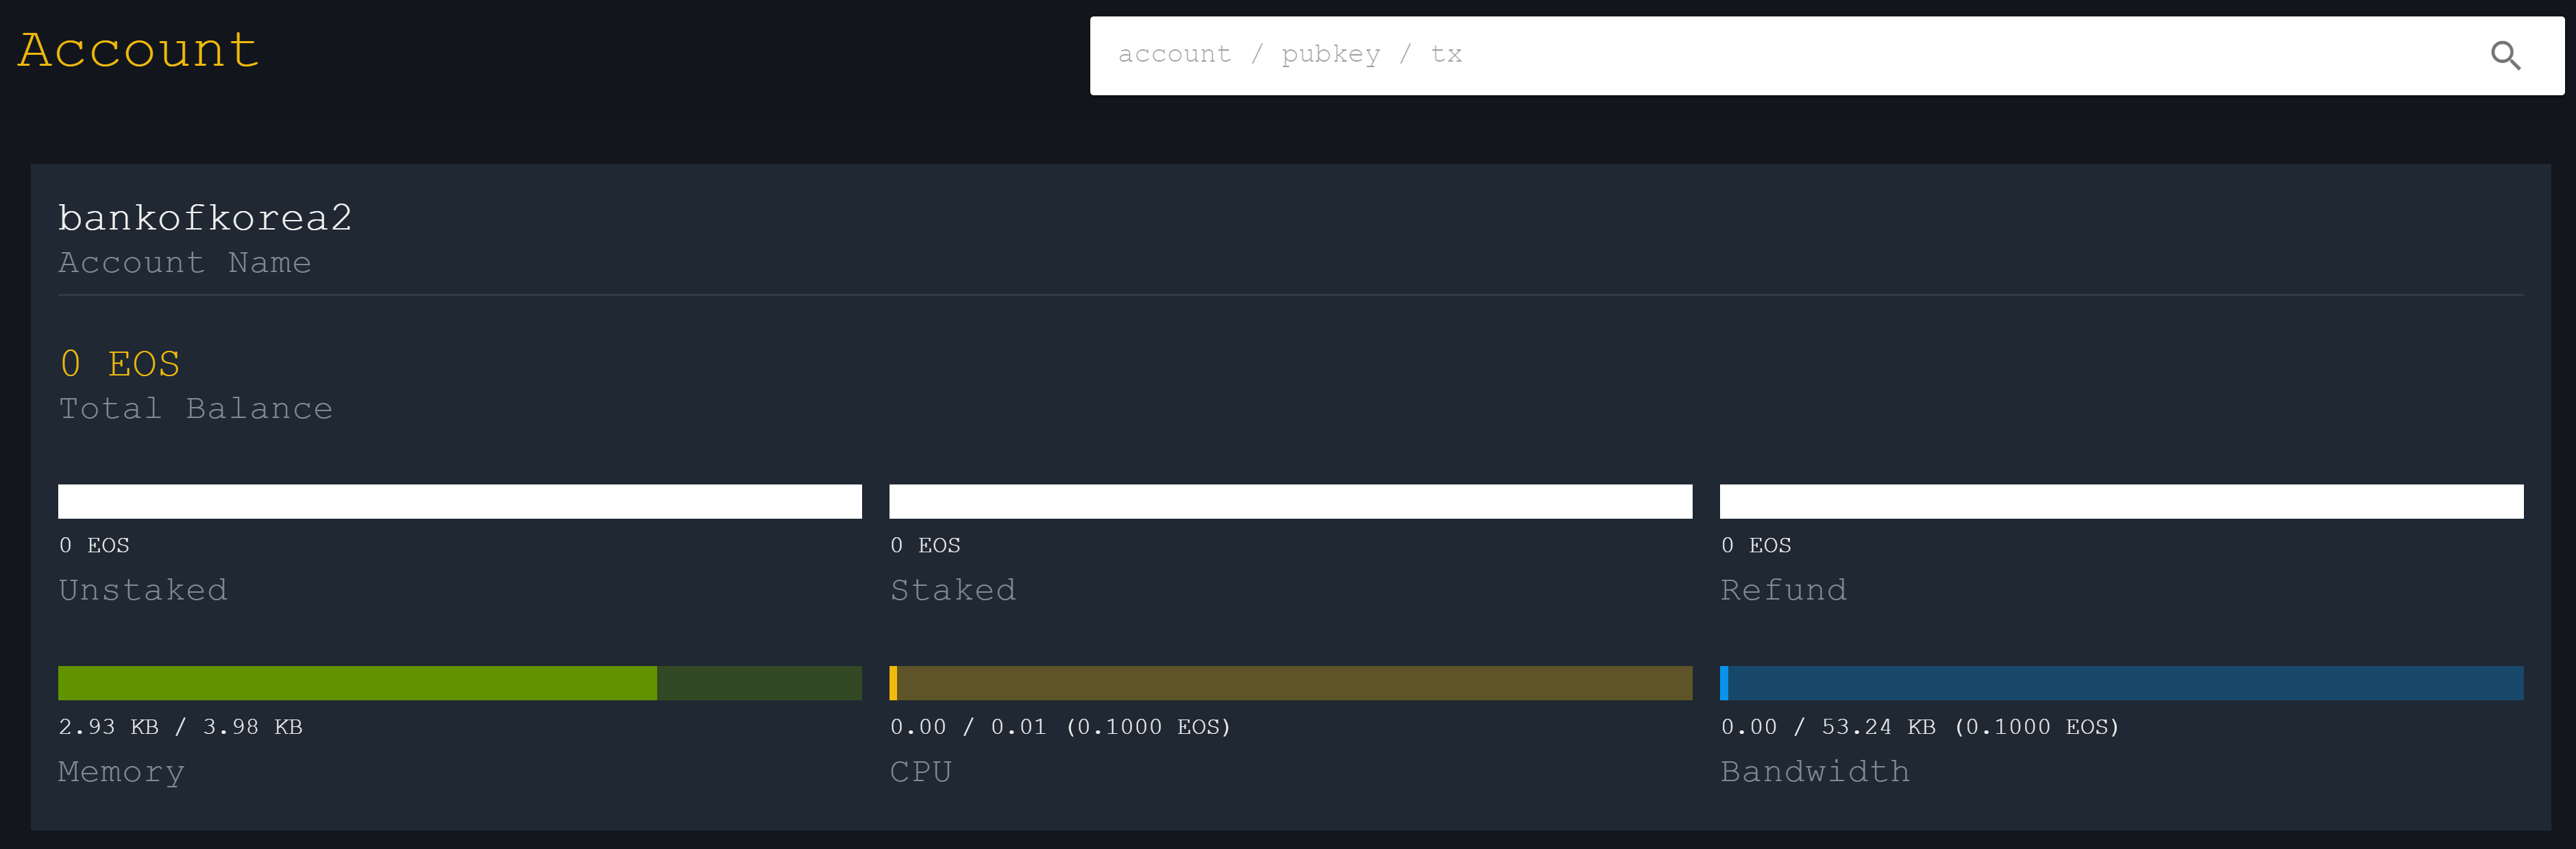The image size is (2576, 849).
Task: Click the CPU 0.00 / 0.01 usage text
Action: pyautogui.click(x=1060, y=727)
